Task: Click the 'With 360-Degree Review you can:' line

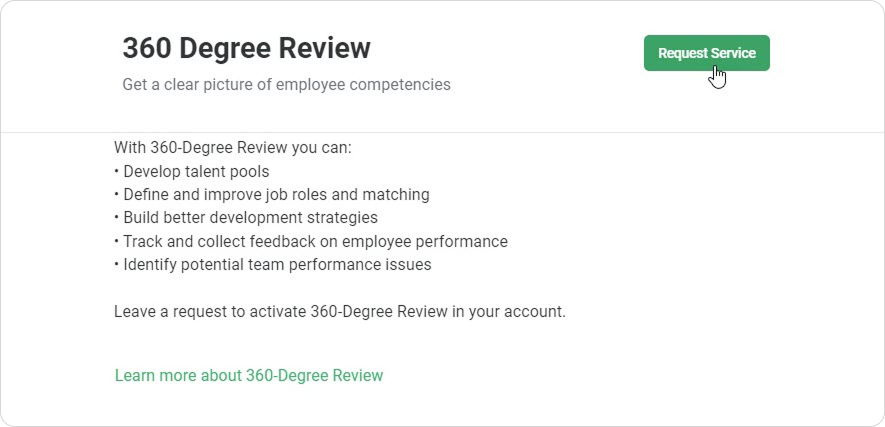Action: tap(233, 148)
